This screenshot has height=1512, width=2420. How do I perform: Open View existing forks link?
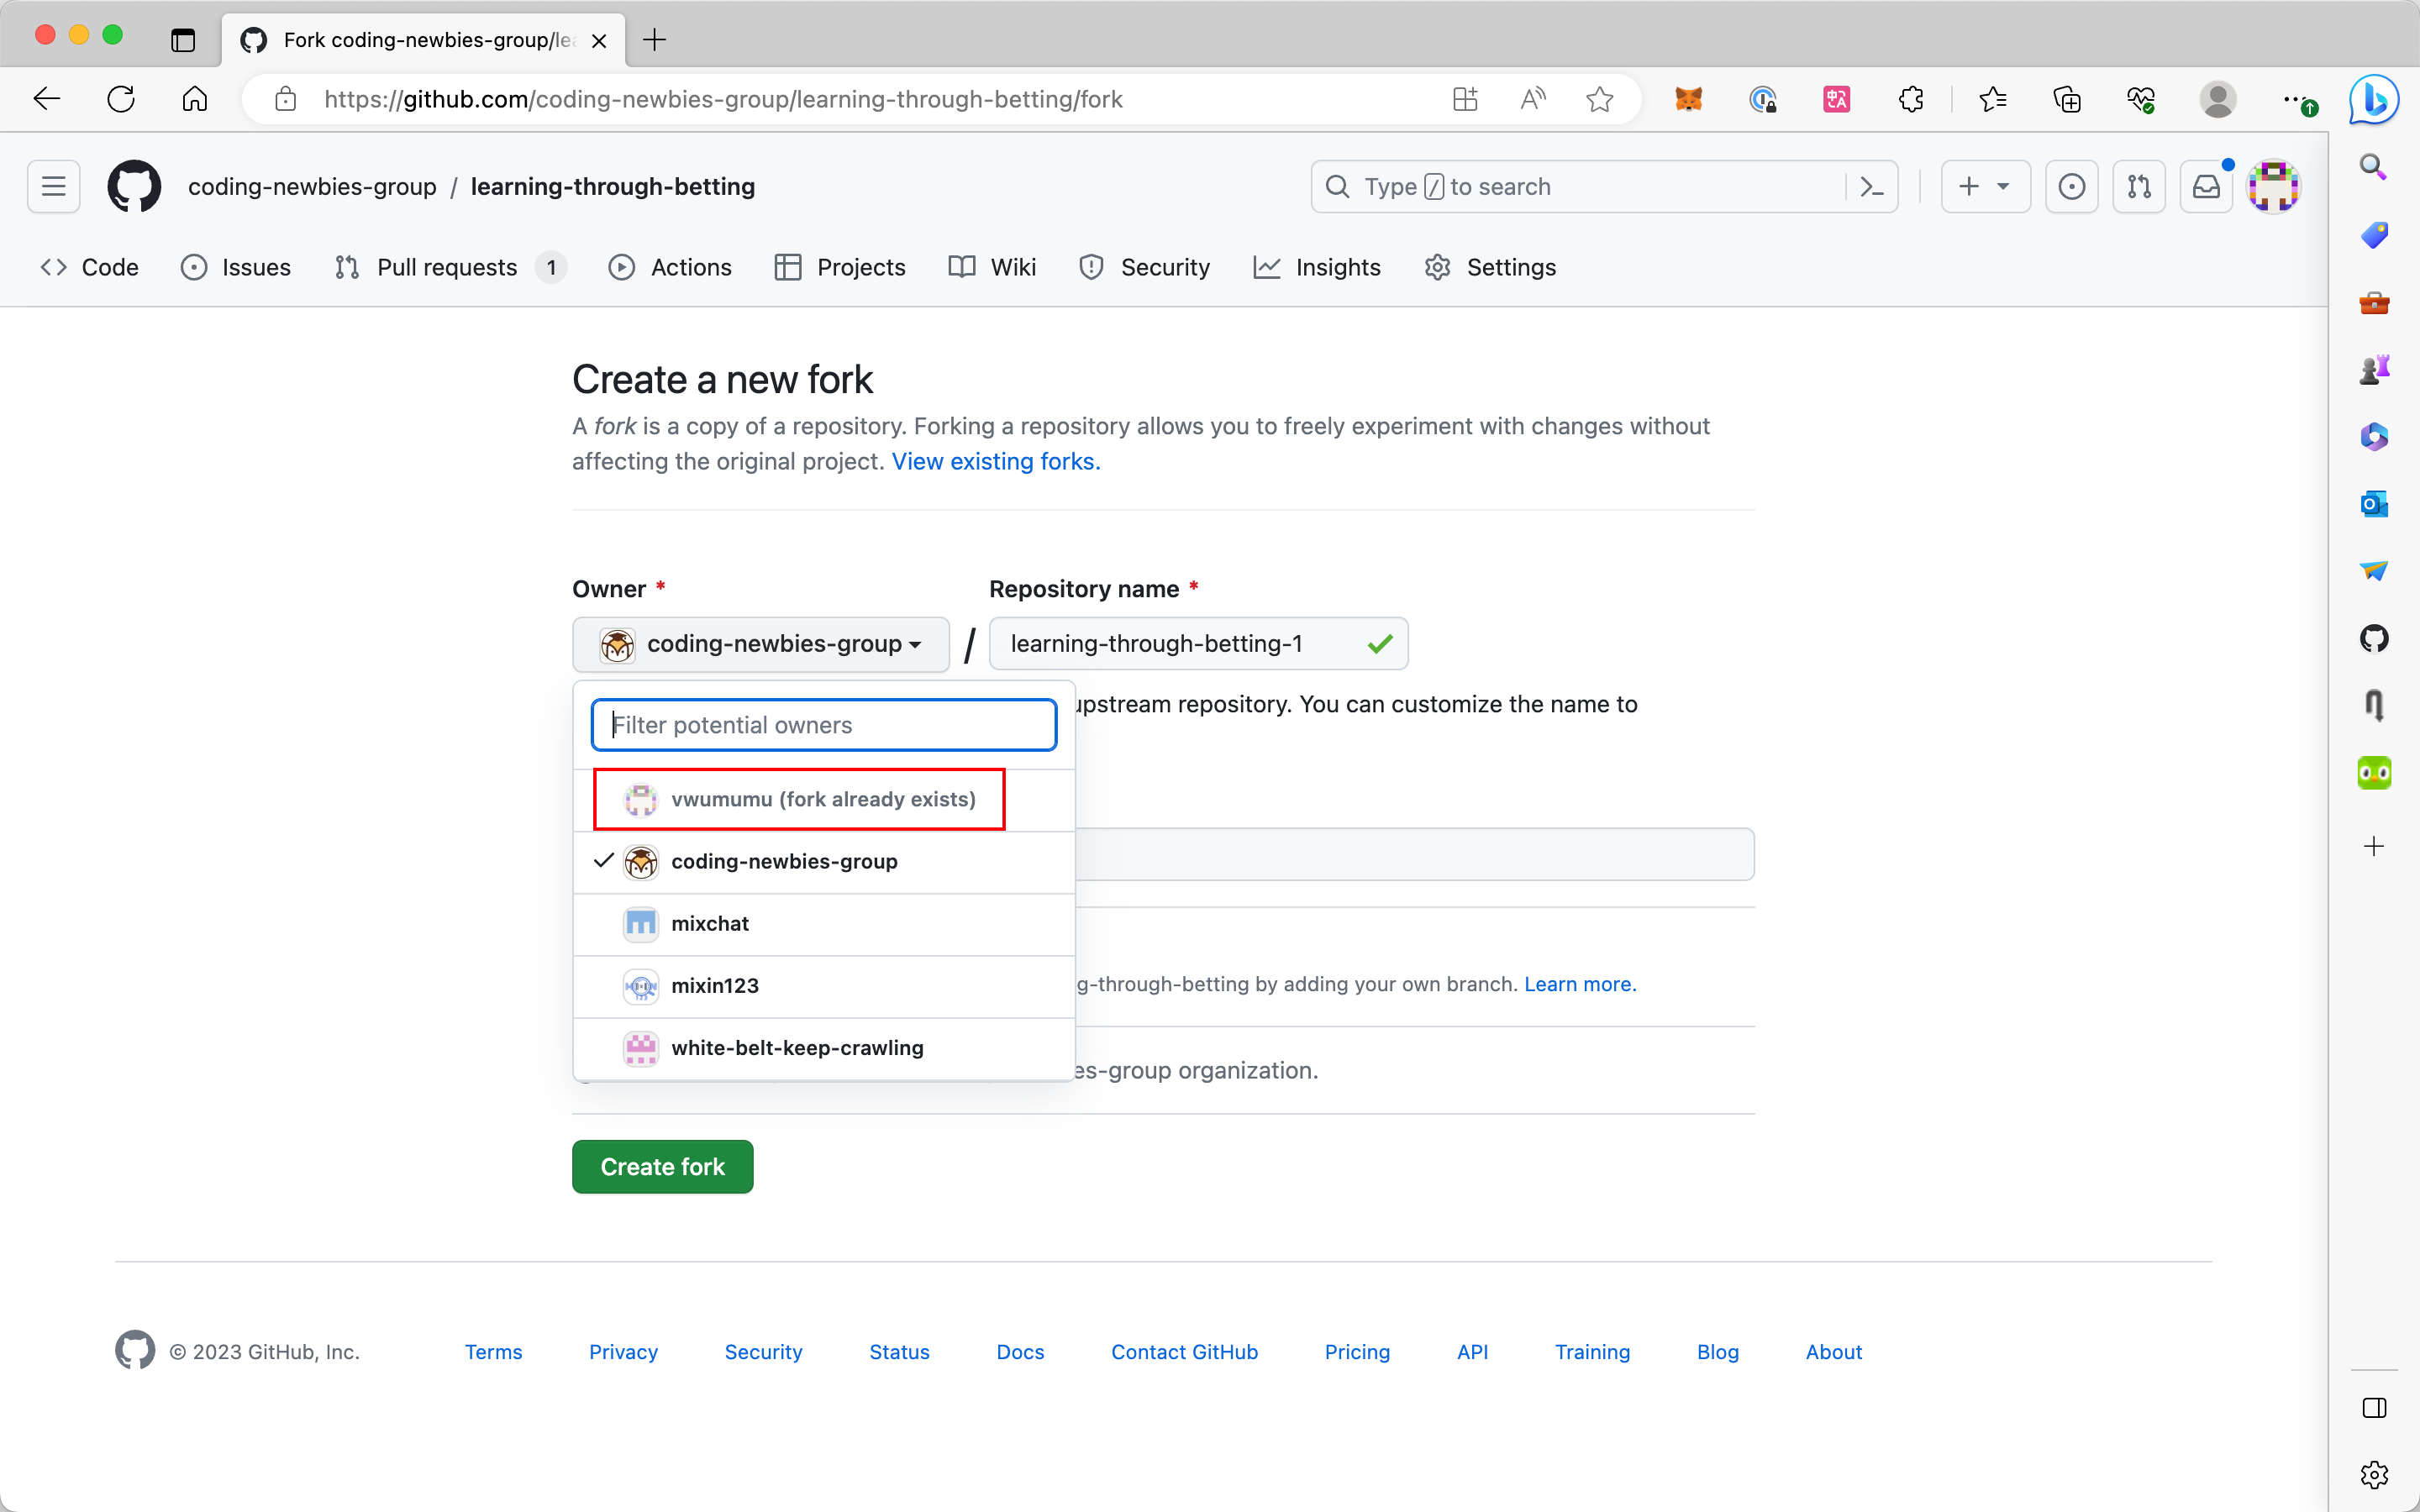pyautogui.click(x=995, y=461)
